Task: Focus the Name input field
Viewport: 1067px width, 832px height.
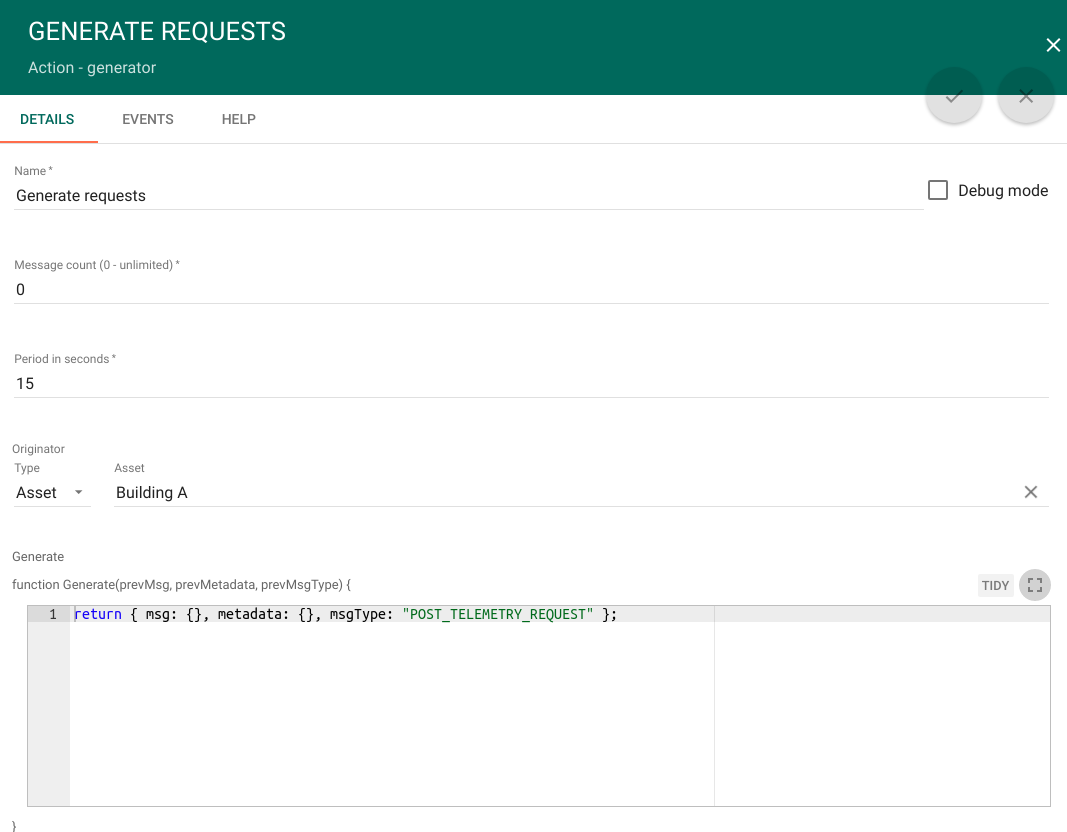Action: coord(468,196)
